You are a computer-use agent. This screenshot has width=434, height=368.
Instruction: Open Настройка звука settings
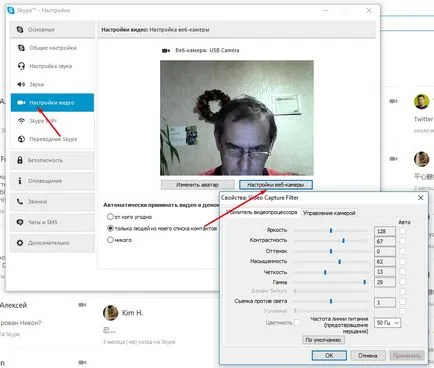pyautogui.click(x=52, y=66)
